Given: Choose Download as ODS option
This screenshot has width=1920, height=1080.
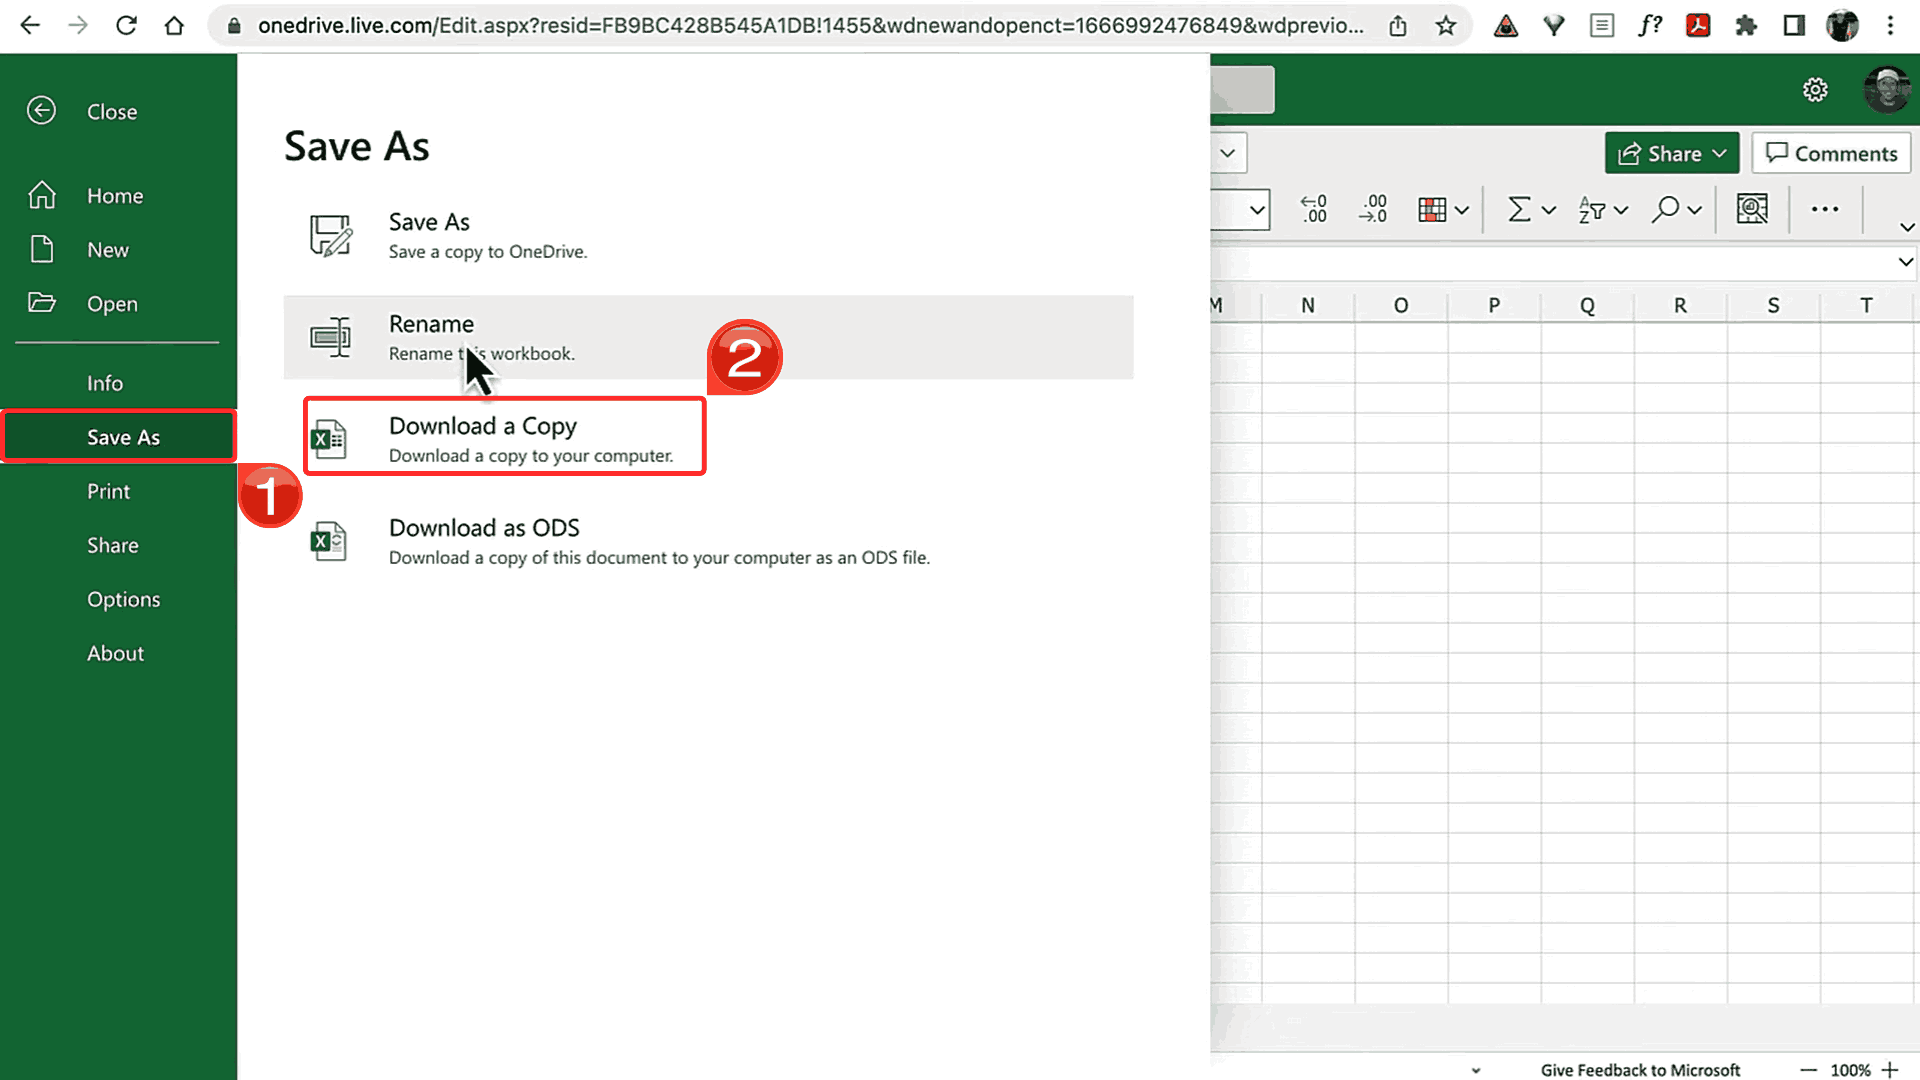Looking at the screenshot, I should click(x=708, y=541).
